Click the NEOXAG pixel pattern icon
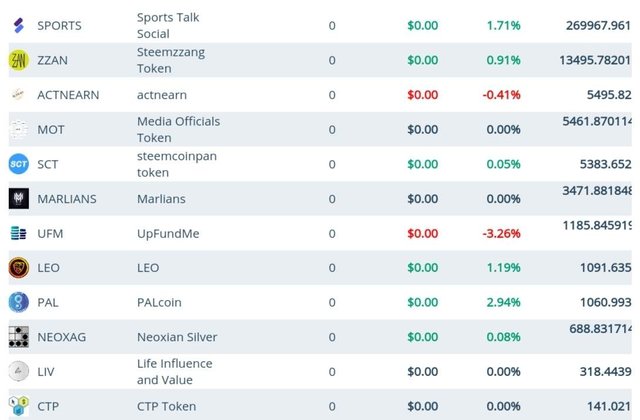Screen dimensions: 640x420 [19, 337]
